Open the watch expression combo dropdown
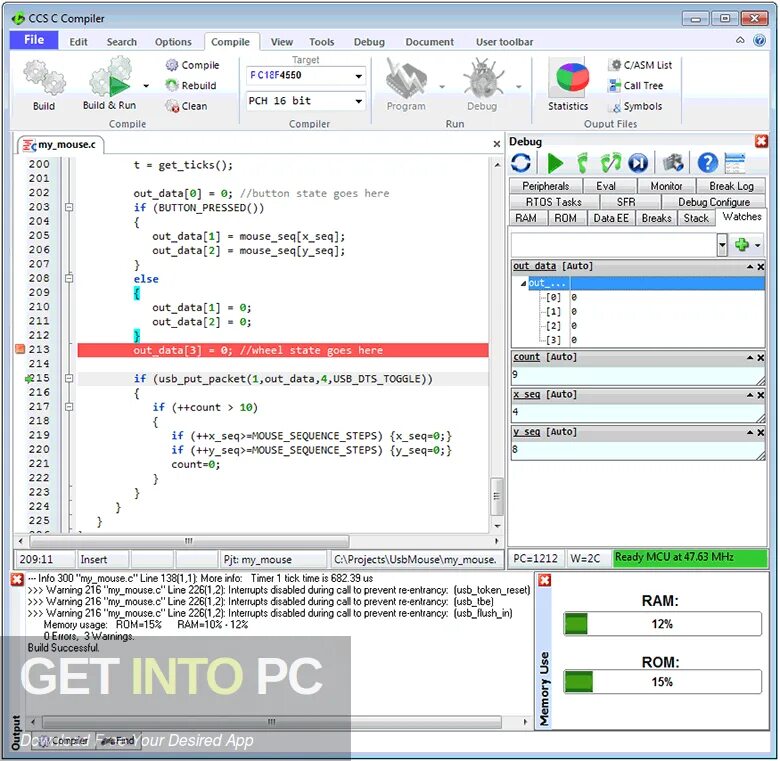Viewport: 780px width, 761px height. 722,245
